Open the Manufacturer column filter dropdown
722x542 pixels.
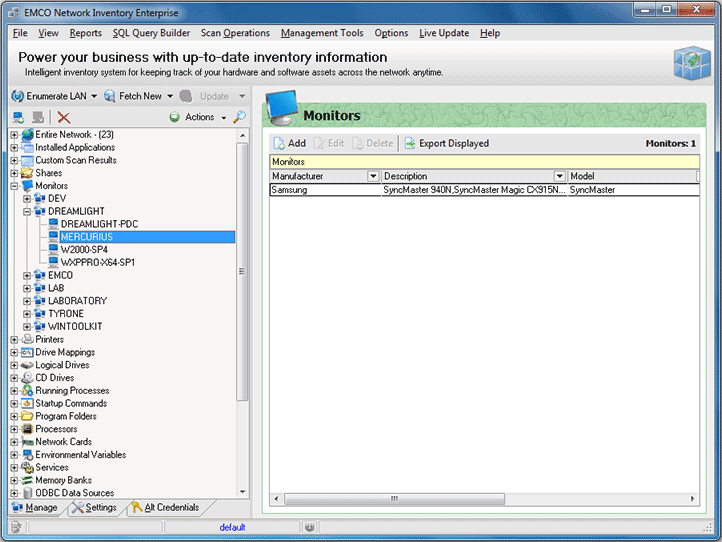(x=373, y=176)
